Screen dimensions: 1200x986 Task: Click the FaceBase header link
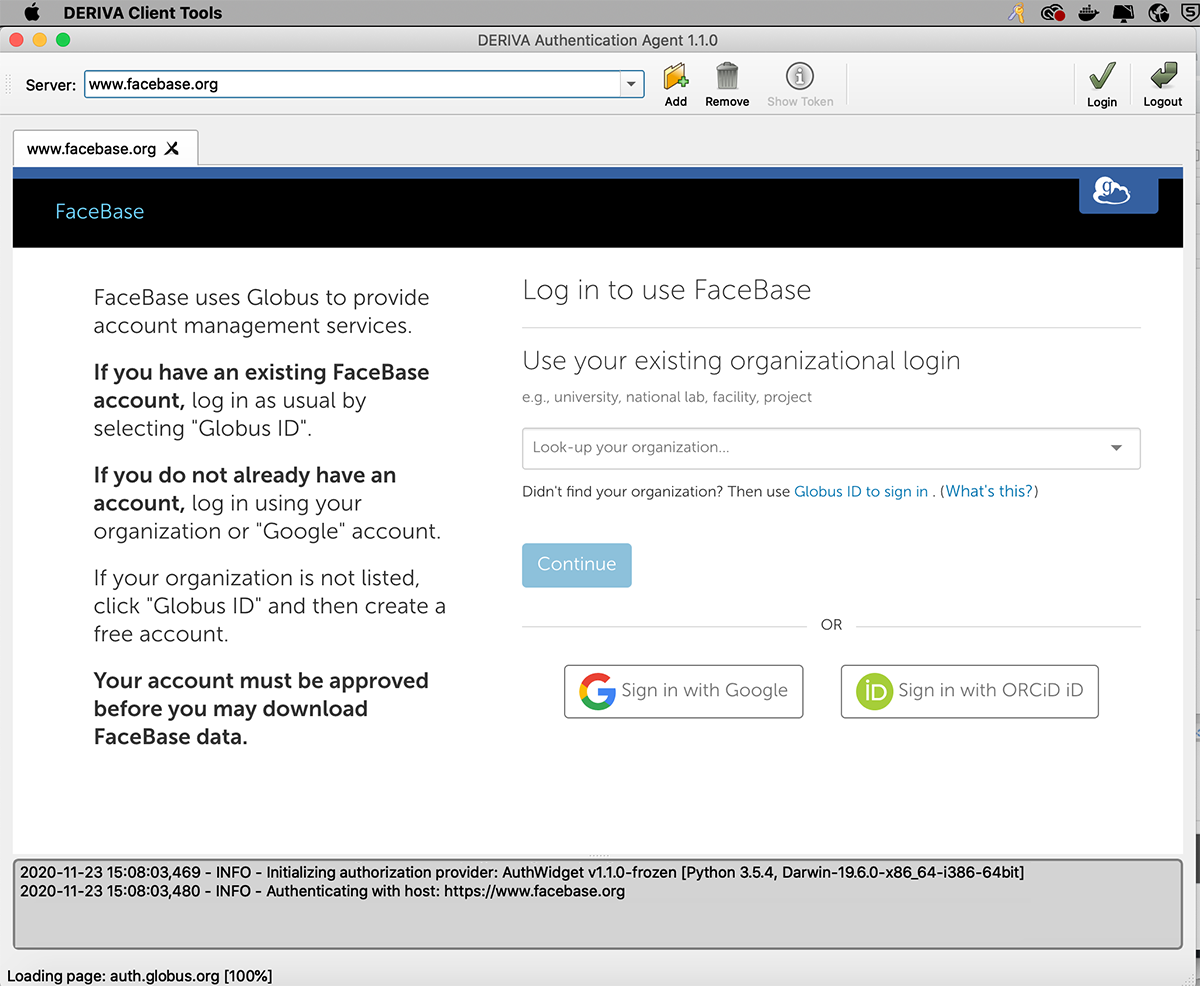pyautogui.click(x=100, y=212)
